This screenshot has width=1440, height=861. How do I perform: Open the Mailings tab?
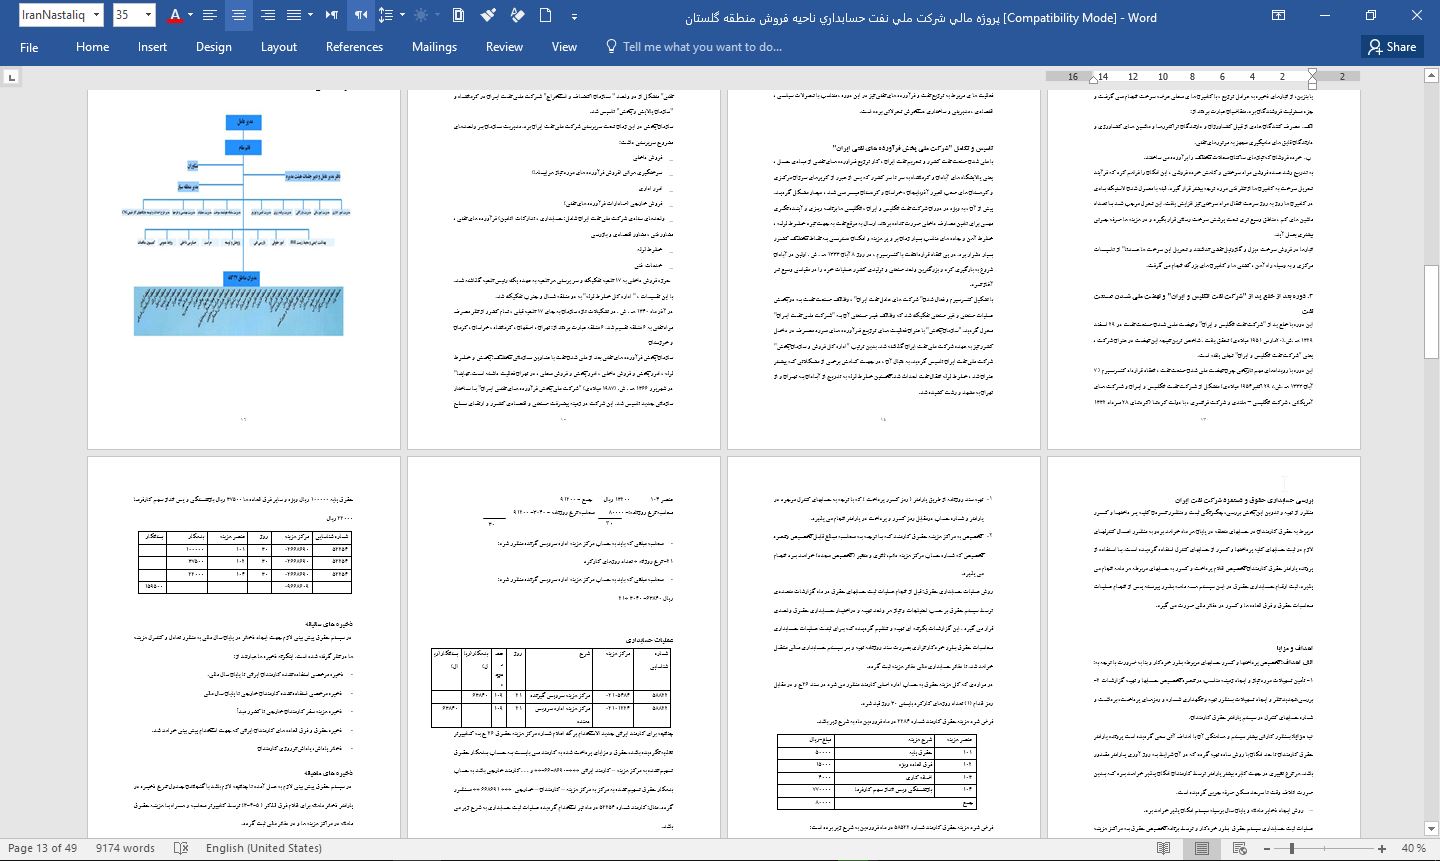[434, 47]
